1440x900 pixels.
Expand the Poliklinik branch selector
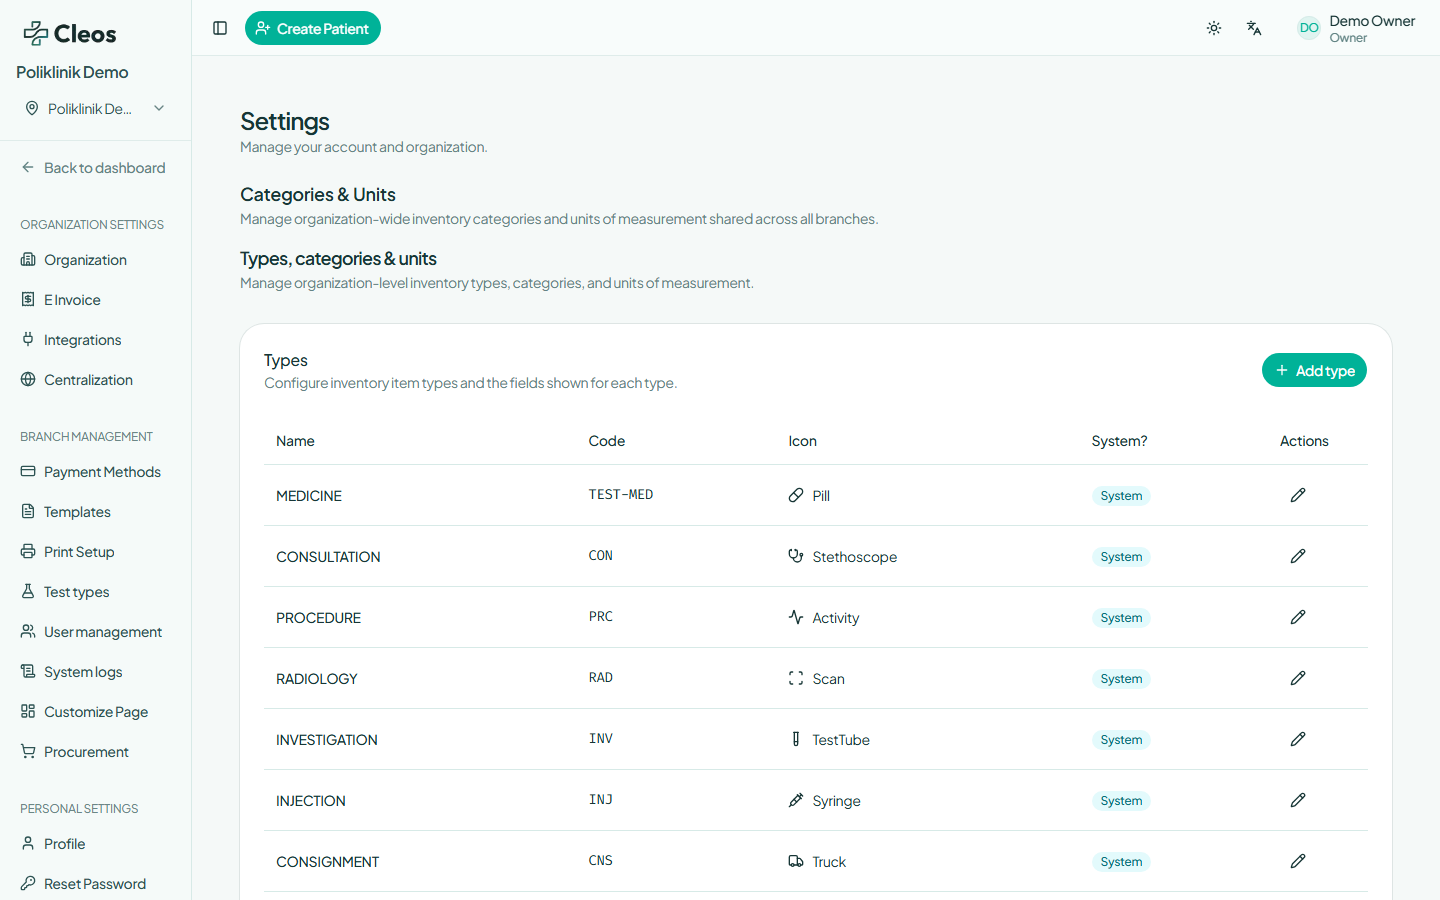tap(95, 108)
